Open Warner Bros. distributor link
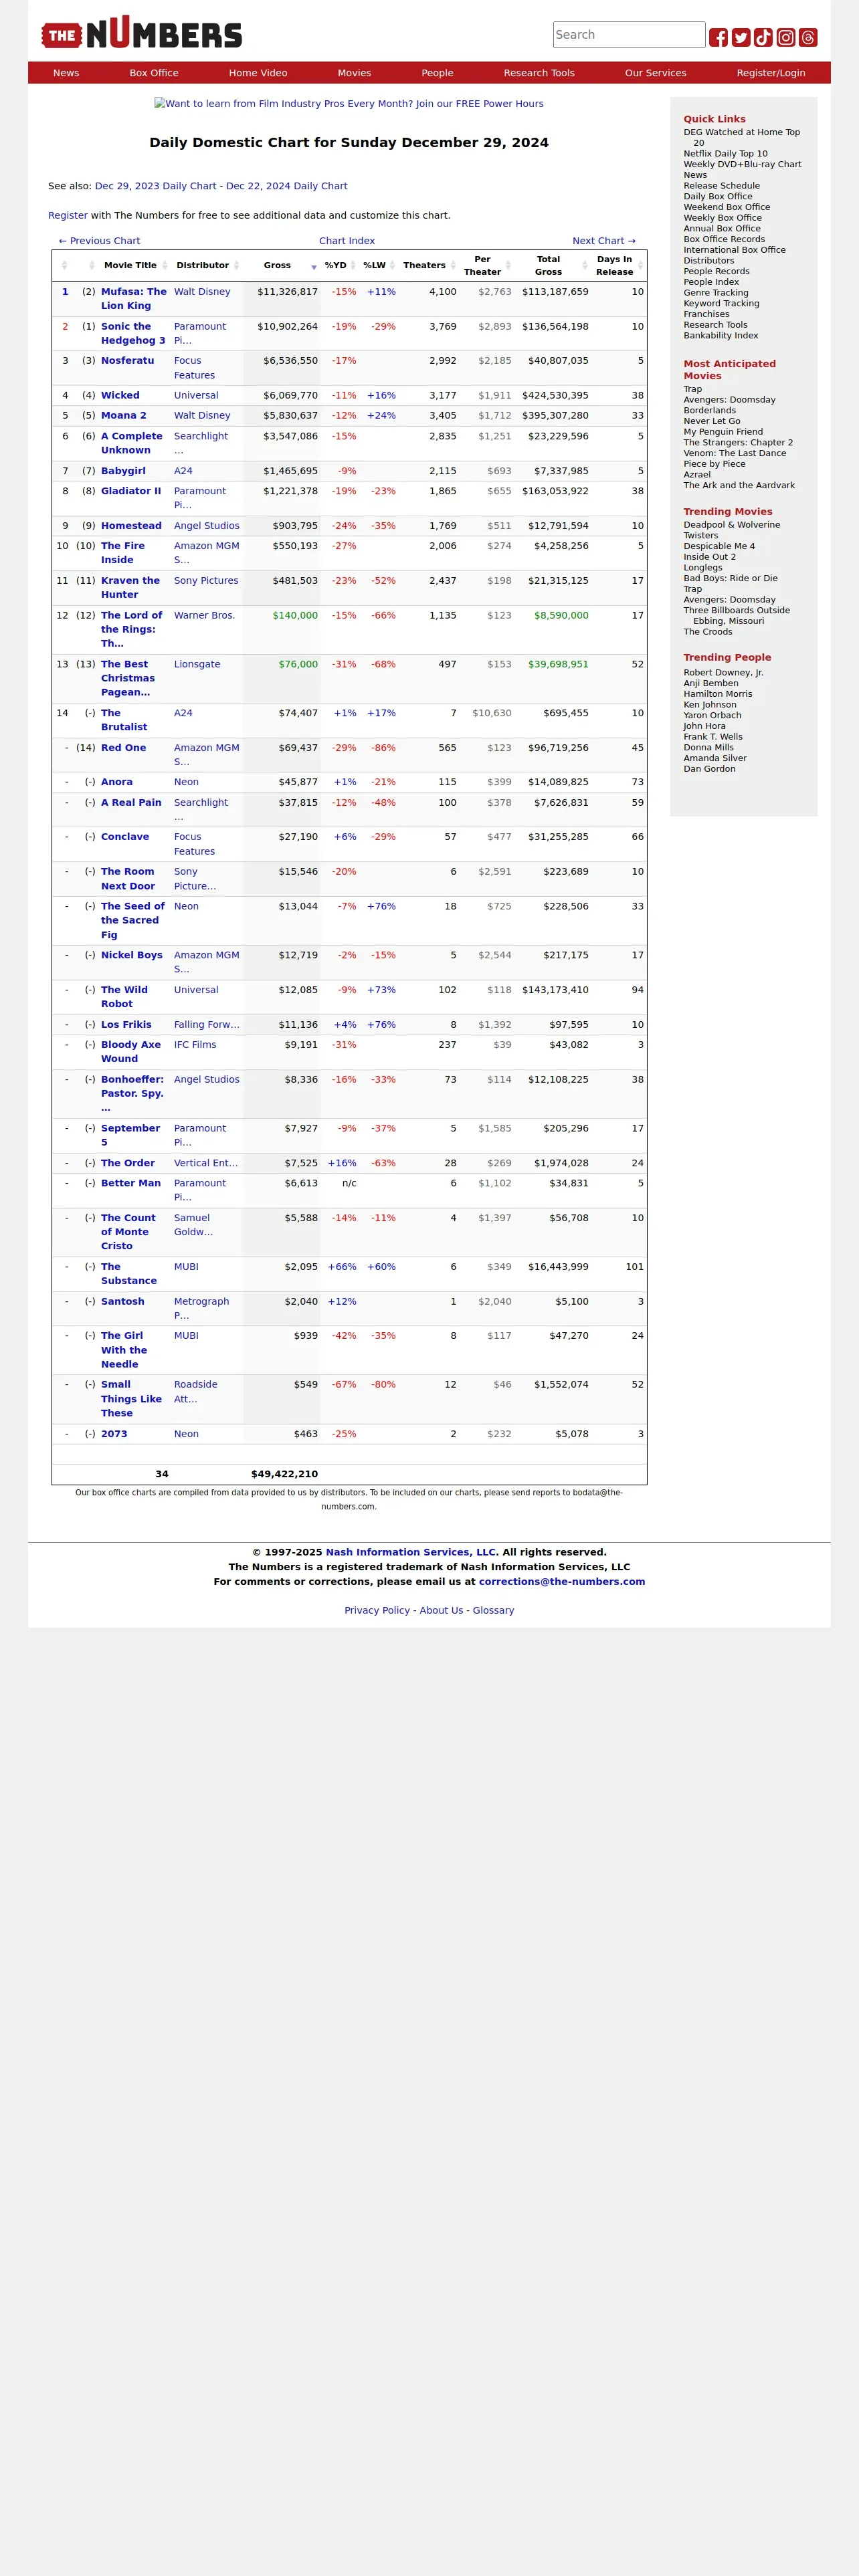859x2576 pixels. [x=205, y=615]
